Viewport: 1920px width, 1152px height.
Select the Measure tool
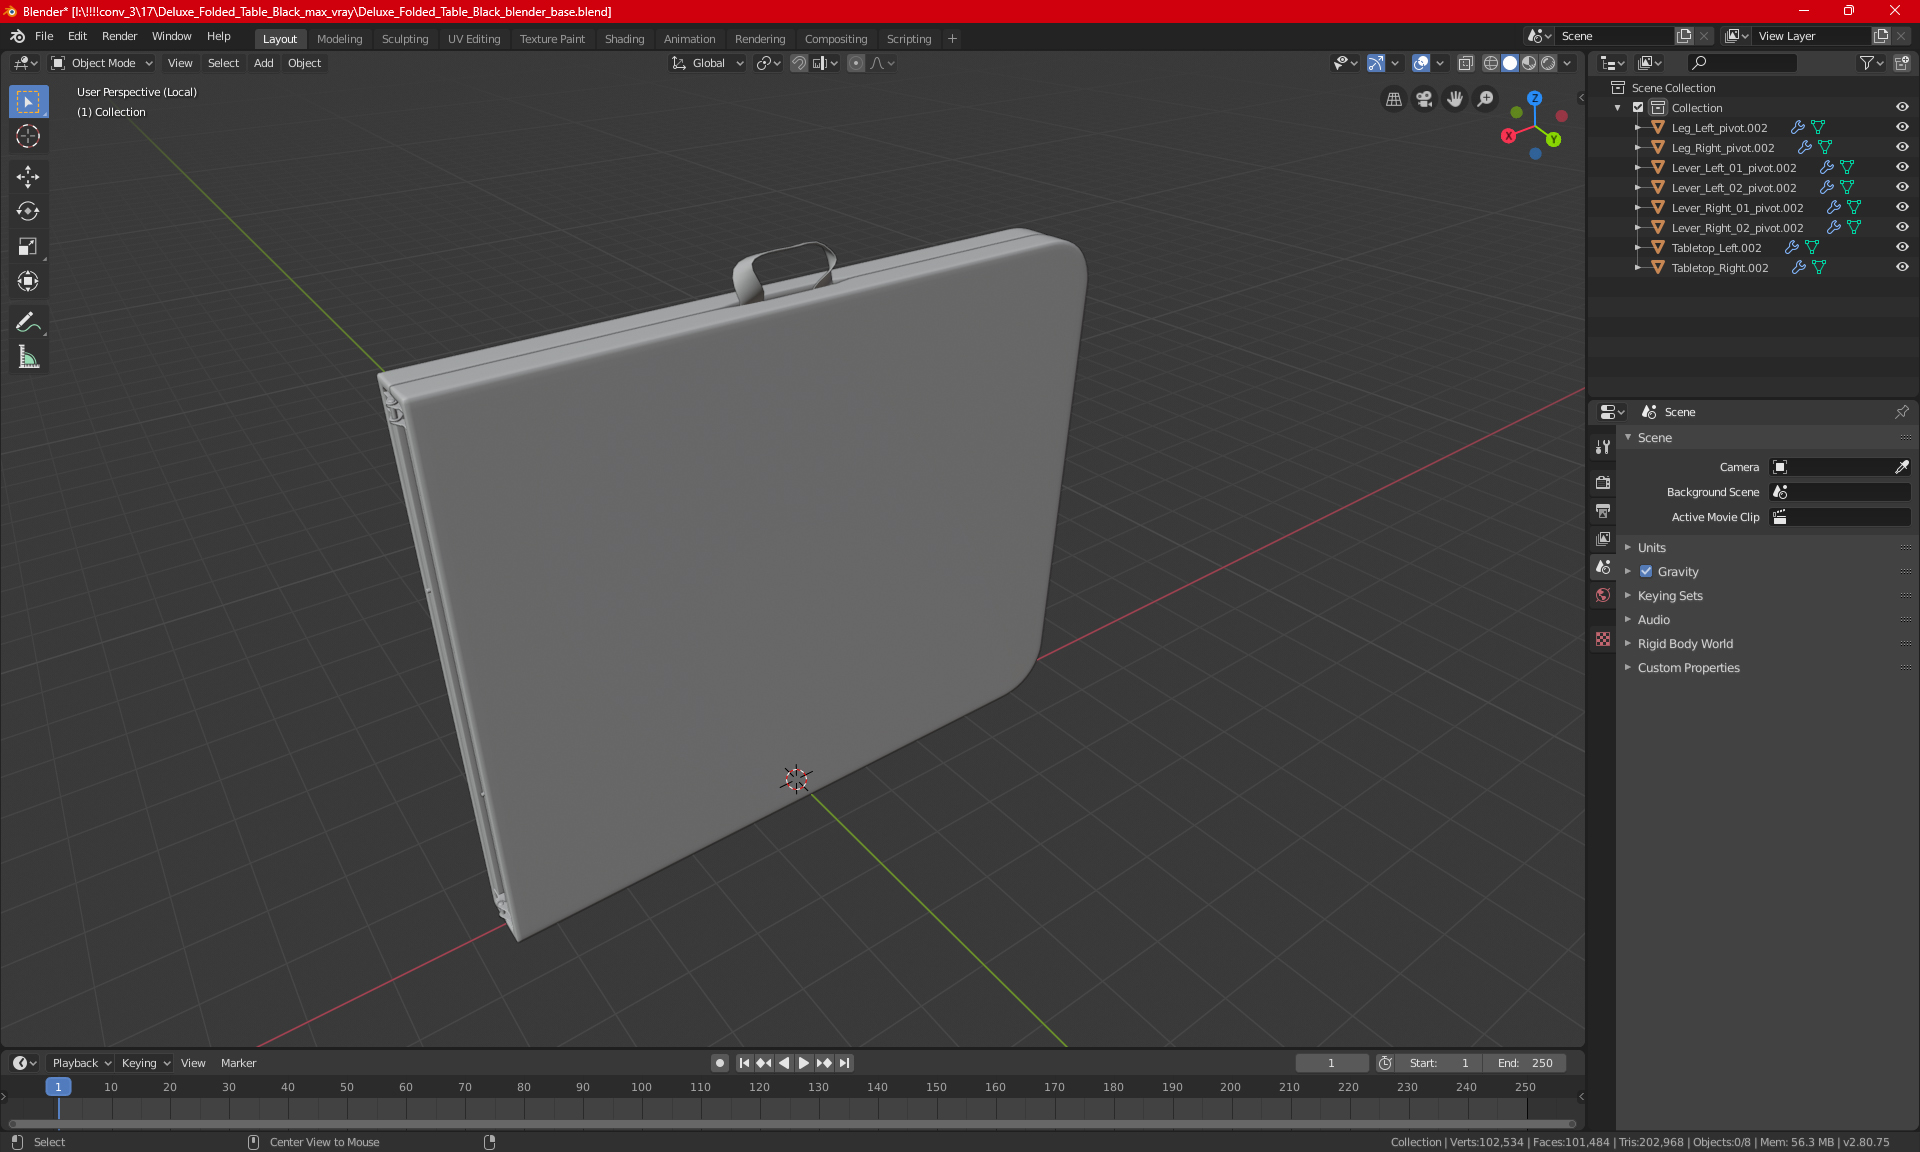[28, 357]
